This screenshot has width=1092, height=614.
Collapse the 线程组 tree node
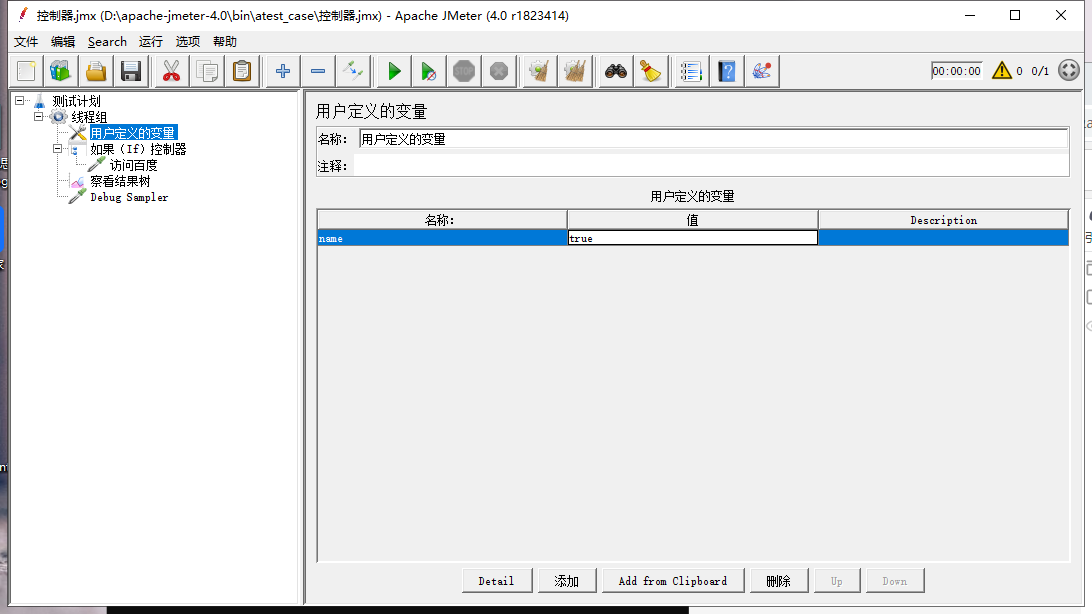coord(37,117)
